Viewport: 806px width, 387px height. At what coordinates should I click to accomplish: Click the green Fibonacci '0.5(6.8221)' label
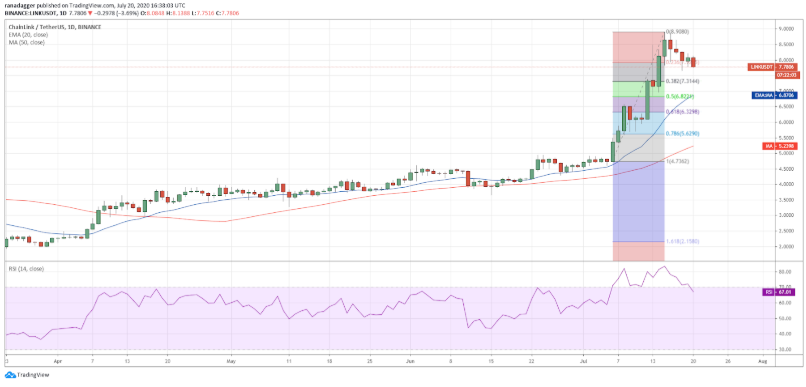coord(680,96)
